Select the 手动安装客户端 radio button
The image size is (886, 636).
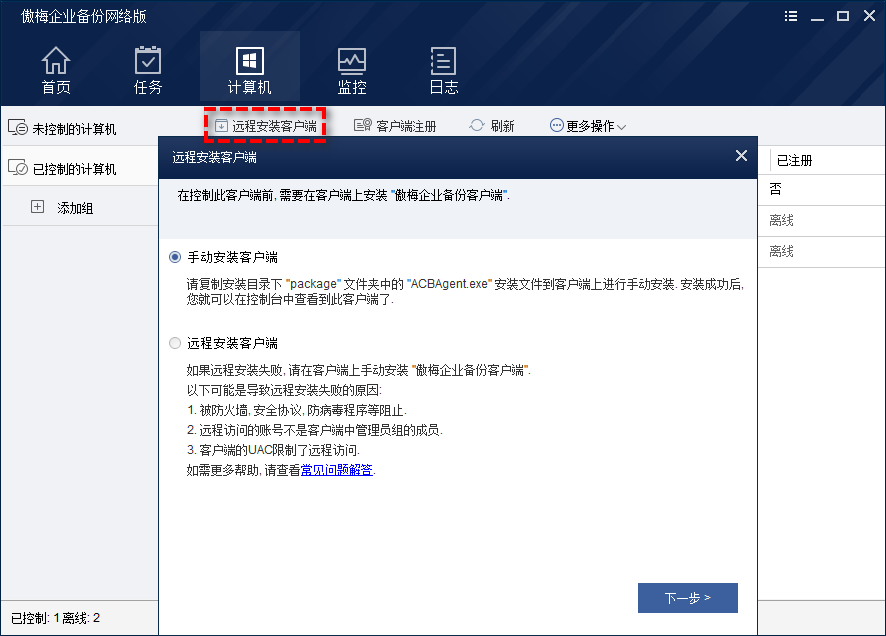tap(176, 257)
